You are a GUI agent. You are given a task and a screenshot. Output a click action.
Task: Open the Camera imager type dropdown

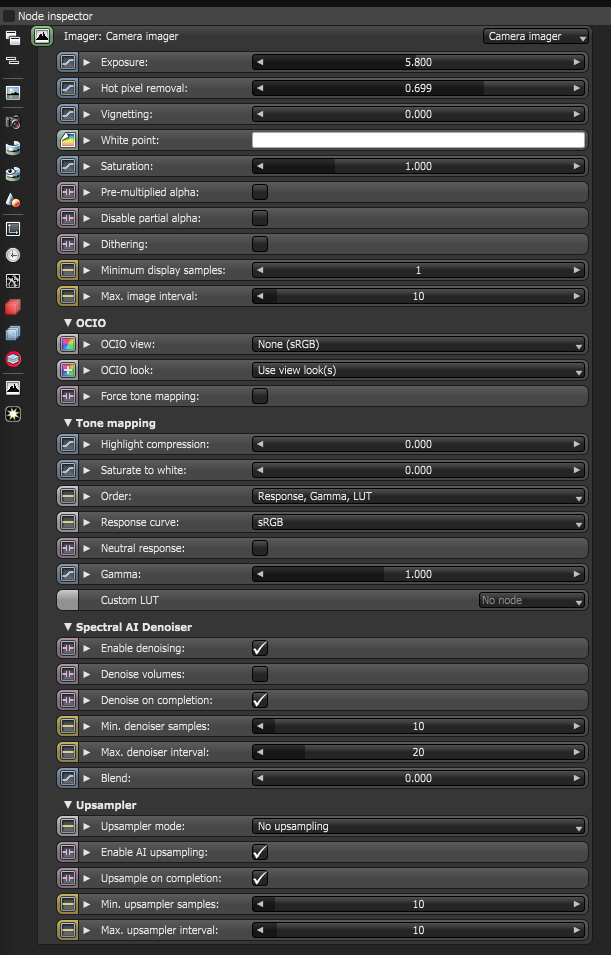pyautogui.click(x=537, y=37)
